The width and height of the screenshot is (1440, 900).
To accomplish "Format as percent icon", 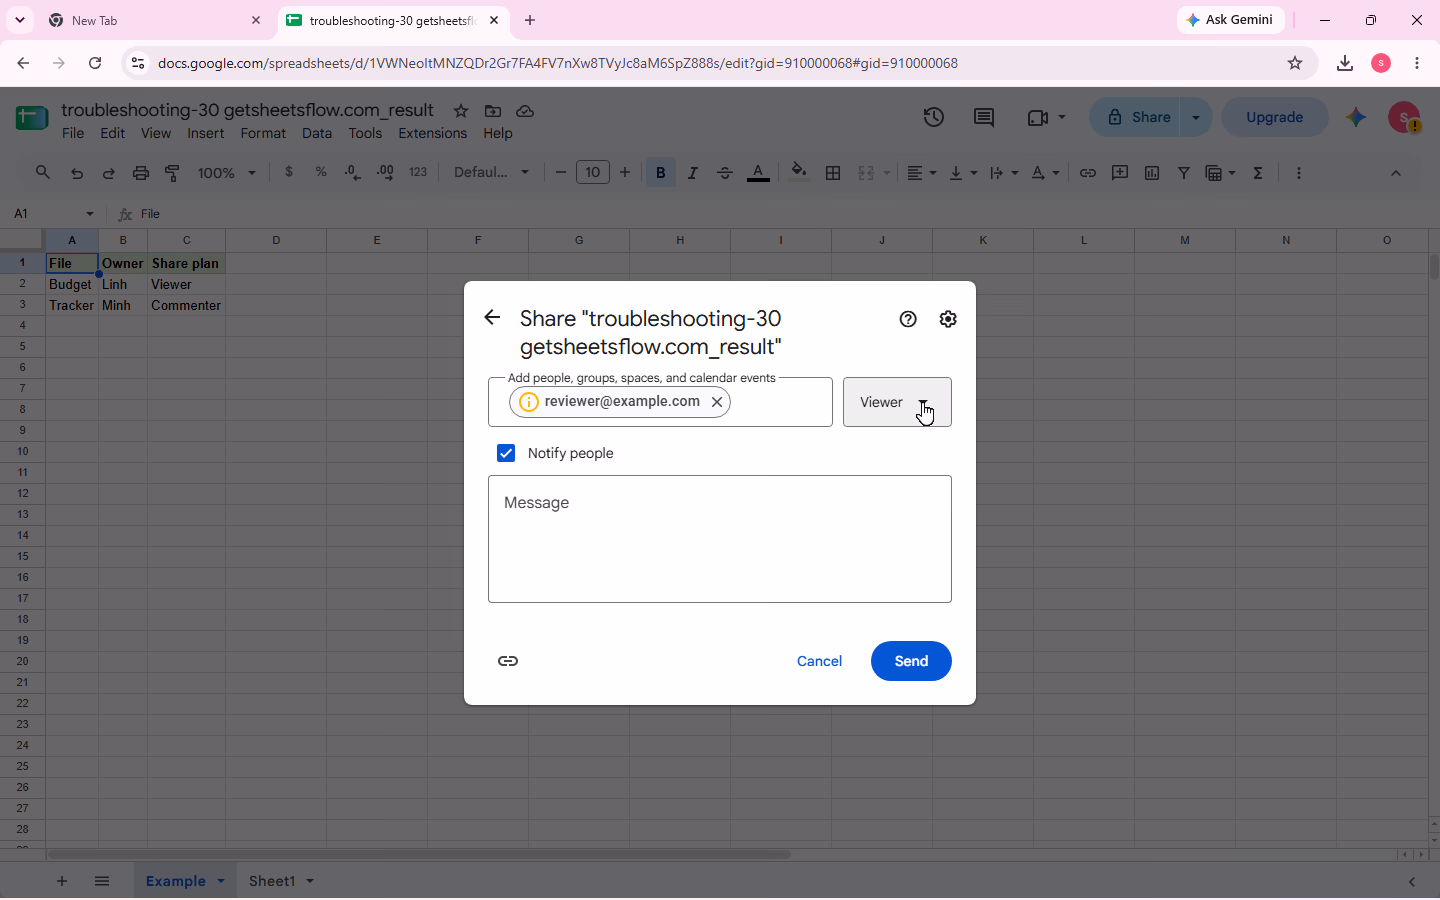I will 321,172.
